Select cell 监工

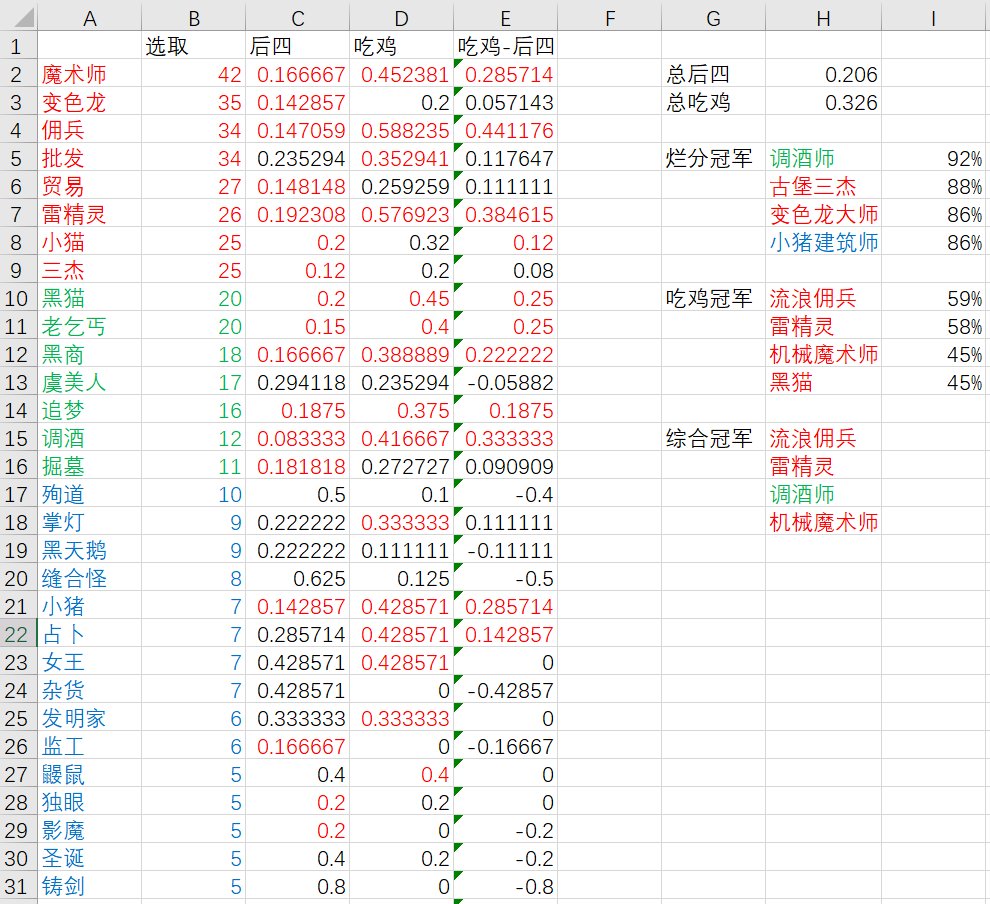pos(90,746)
